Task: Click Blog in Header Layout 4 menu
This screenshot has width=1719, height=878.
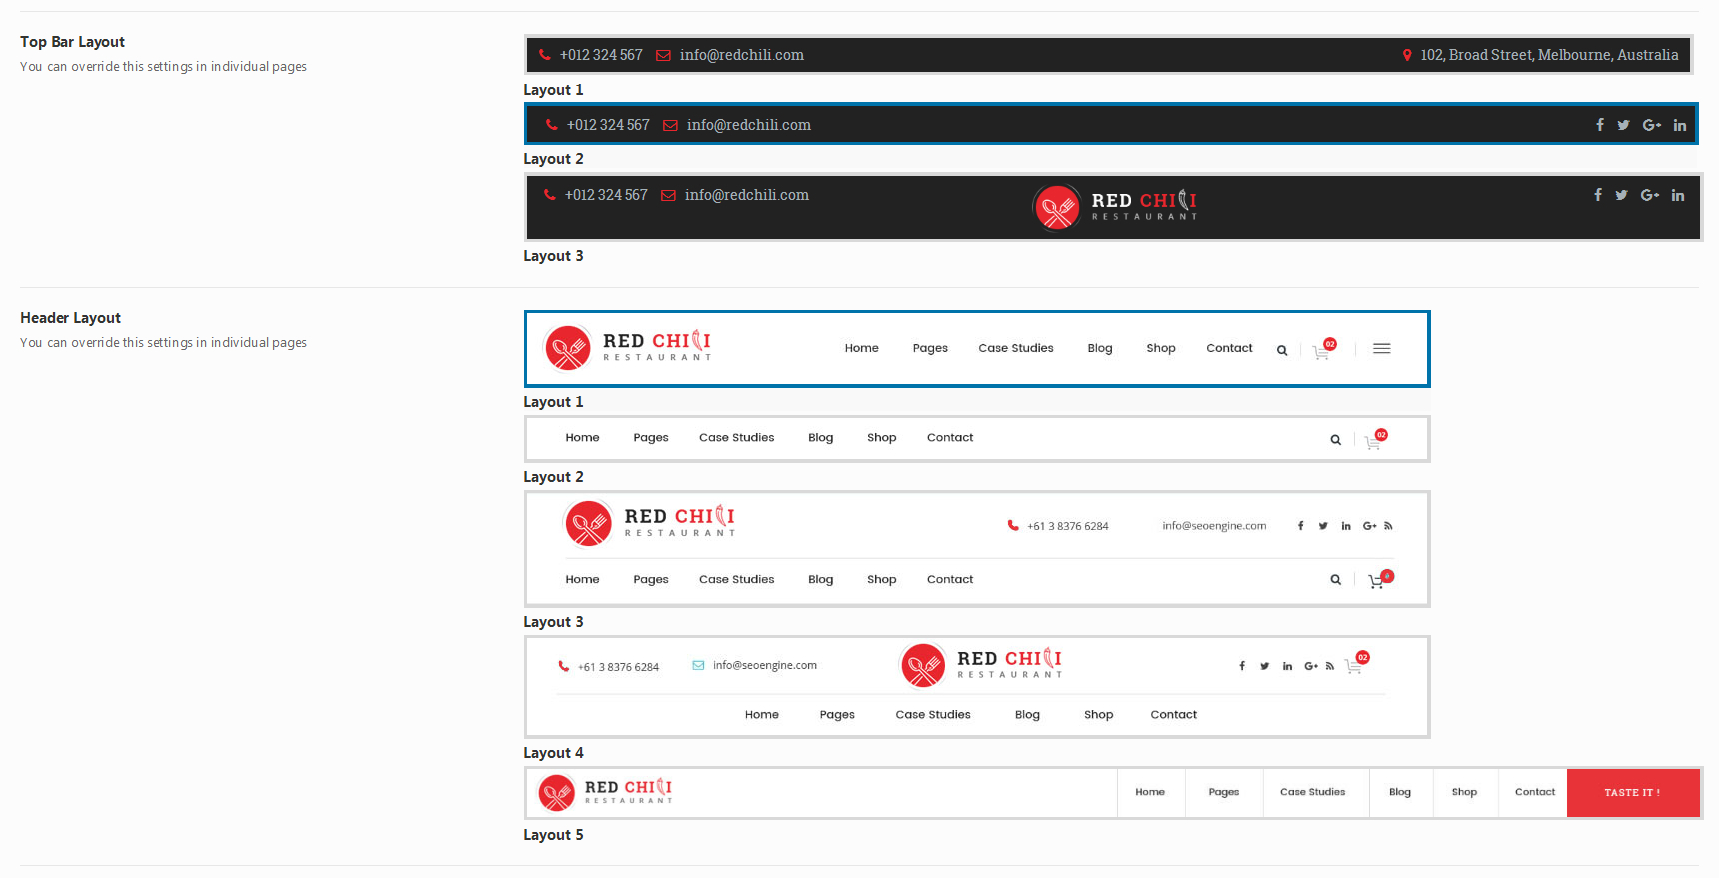Action: point(1027,715)
